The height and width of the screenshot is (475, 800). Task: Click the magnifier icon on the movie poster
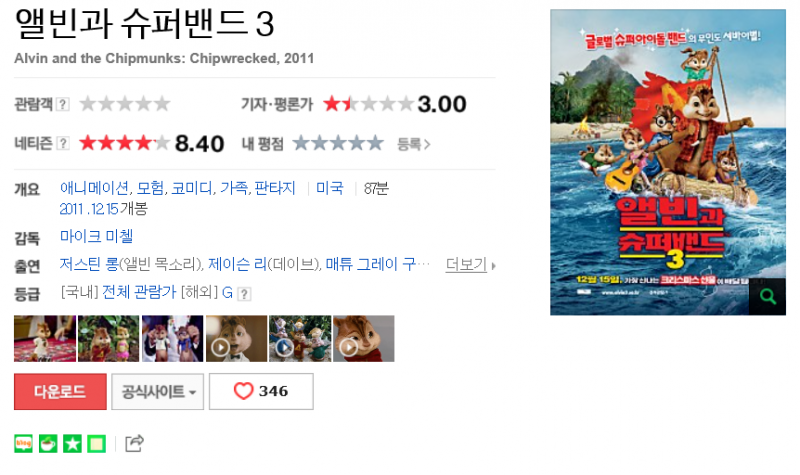tap(767, 296)
